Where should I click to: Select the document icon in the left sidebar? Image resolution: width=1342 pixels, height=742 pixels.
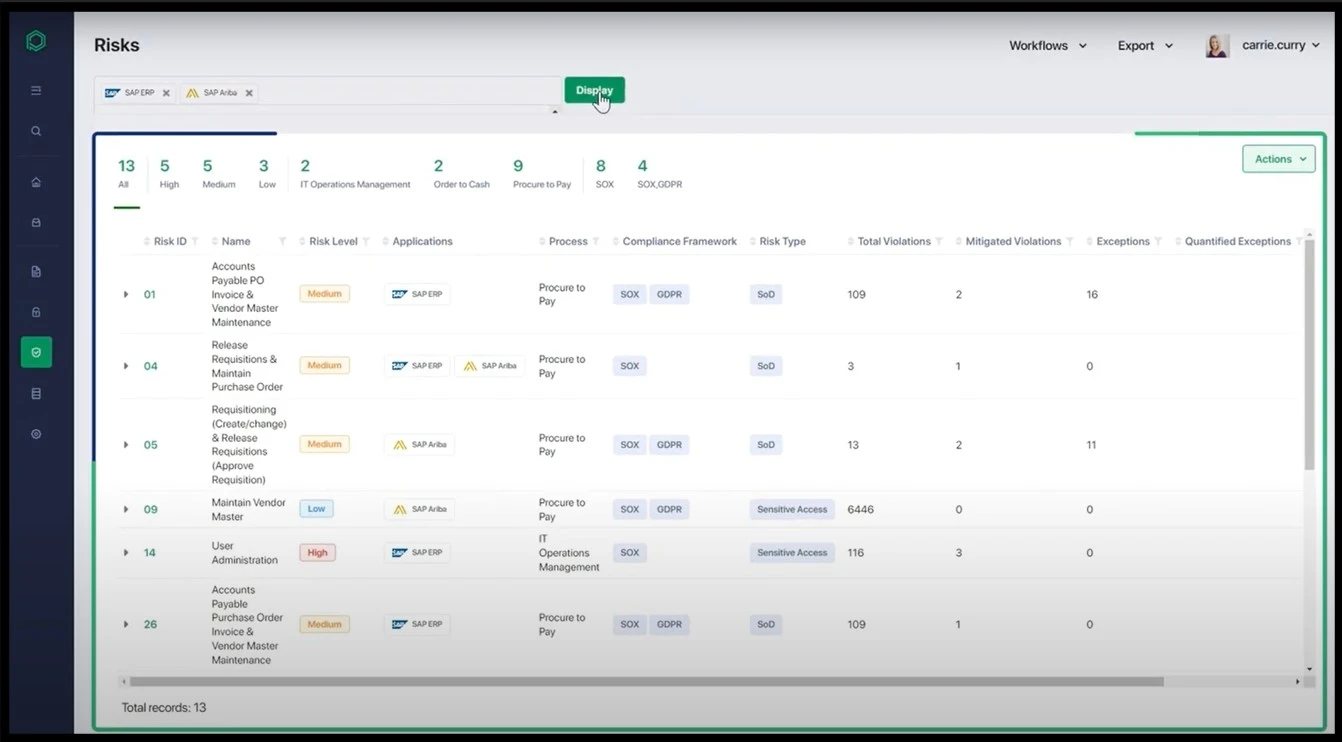[x=36, y=271]
